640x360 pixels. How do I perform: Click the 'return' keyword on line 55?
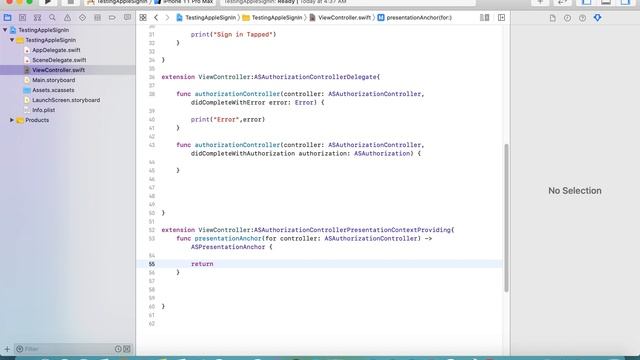pyautogui.click(x=202, y=264)
